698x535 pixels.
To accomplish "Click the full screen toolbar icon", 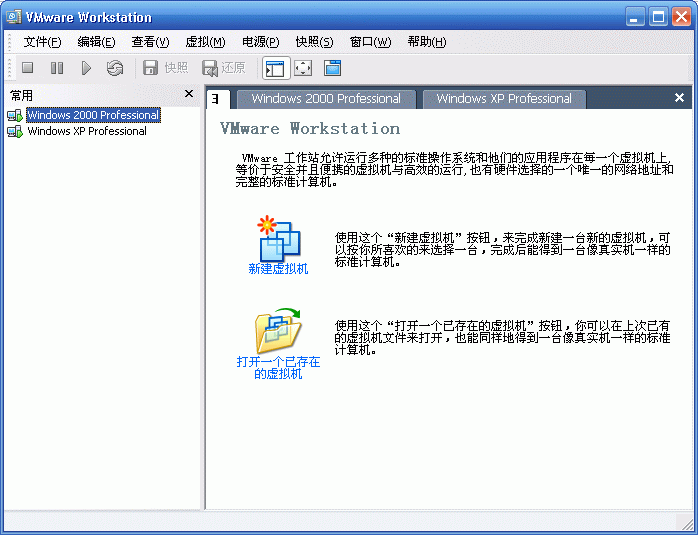I will [303, 68].
